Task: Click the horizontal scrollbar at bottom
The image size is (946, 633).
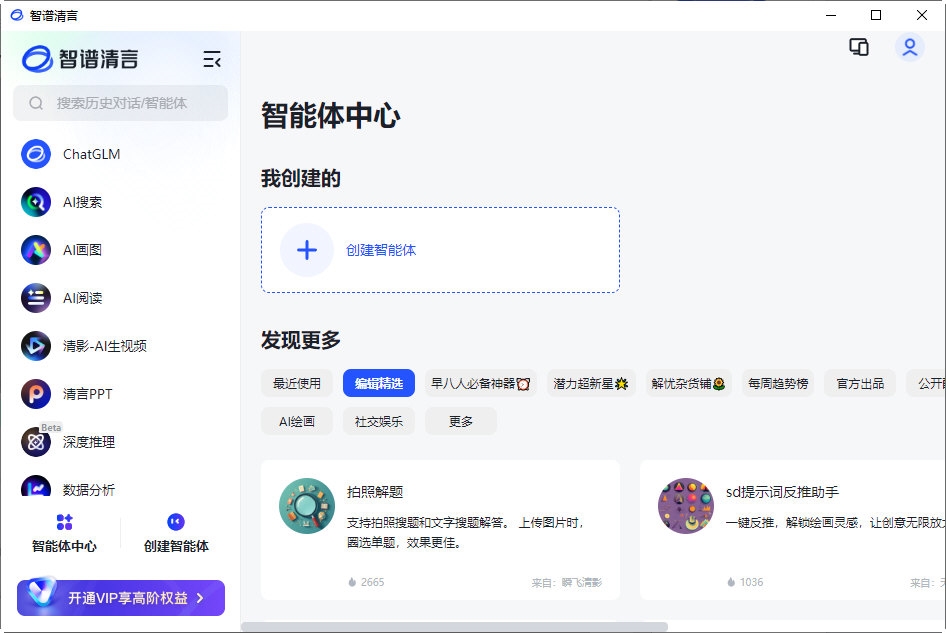Action: (x=454, y=626)
